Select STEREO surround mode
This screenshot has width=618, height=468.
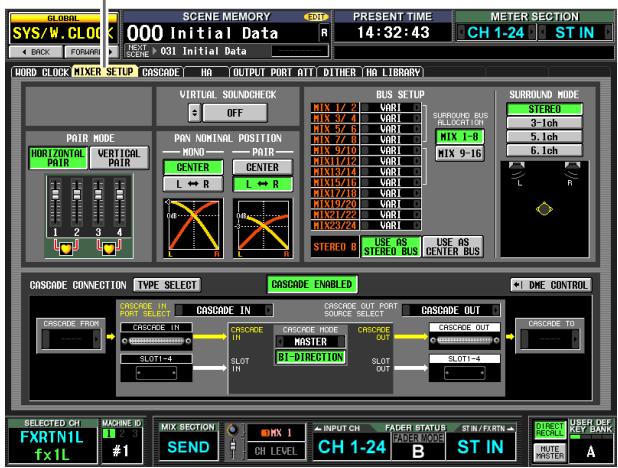pyautogui.click(x=544, y=109)
